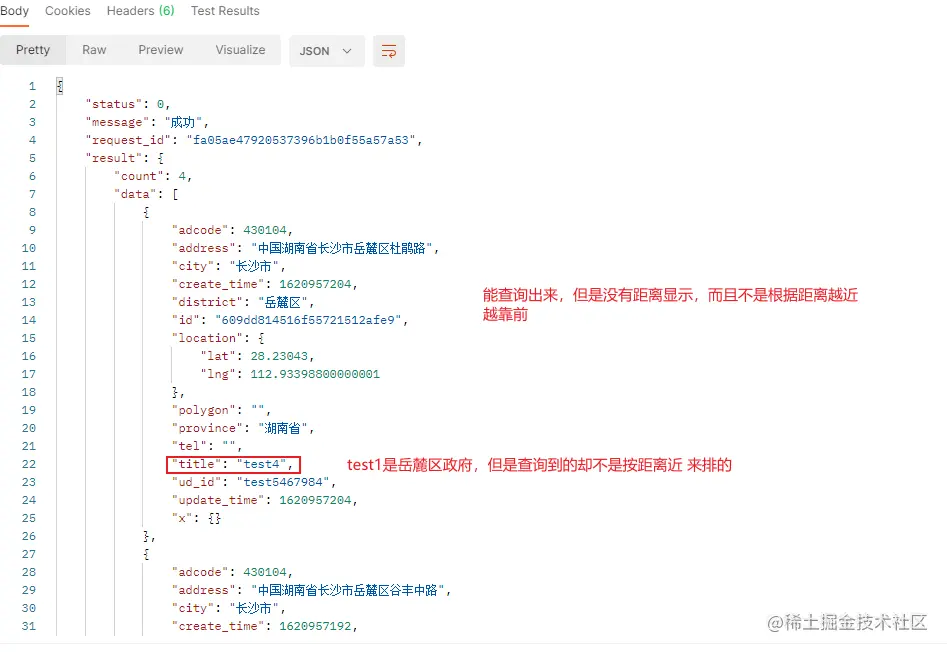
Task: Click the "polygon": "" line
Action: pos(222,410)
